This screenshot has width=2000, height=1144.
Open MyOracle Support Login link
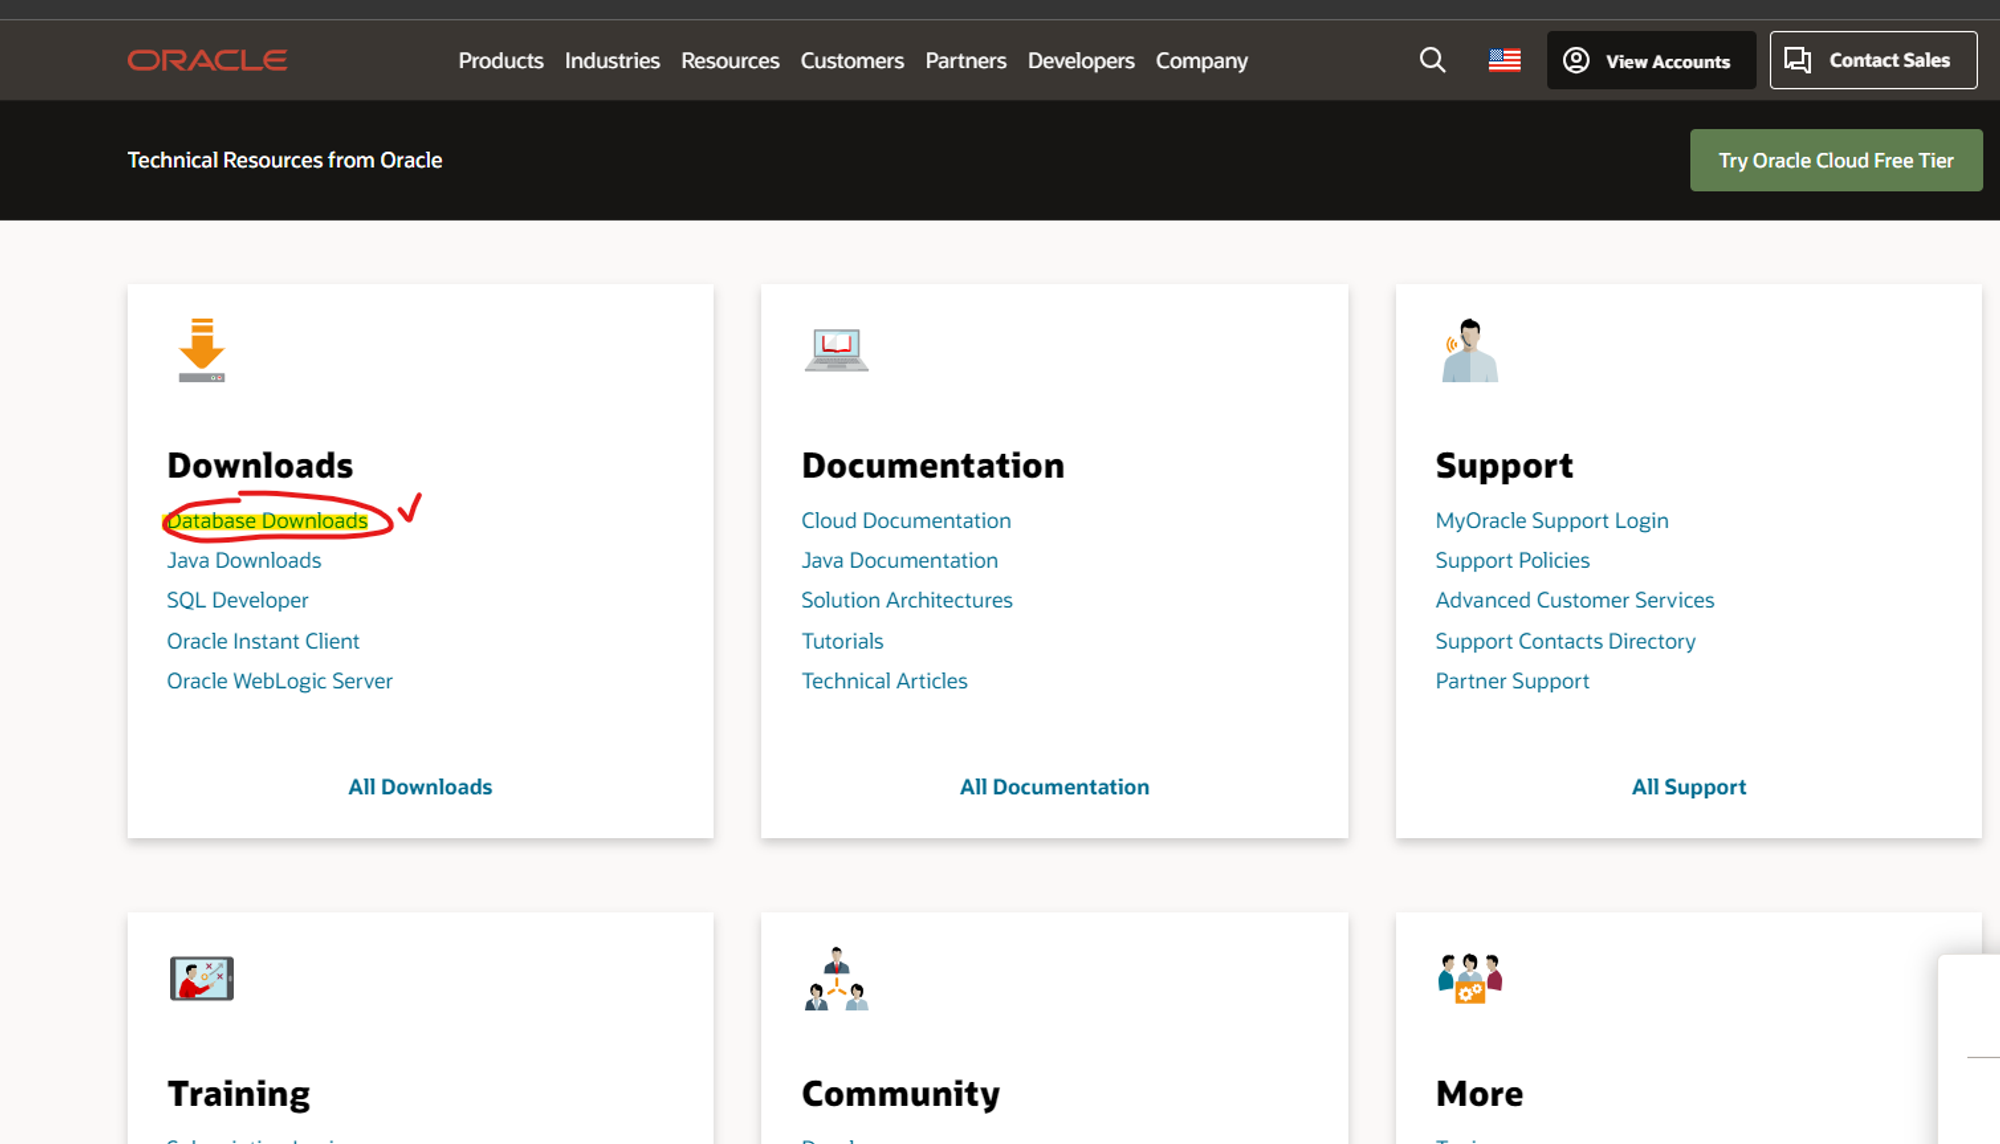pyautogui.click(x=1552, y=521)
